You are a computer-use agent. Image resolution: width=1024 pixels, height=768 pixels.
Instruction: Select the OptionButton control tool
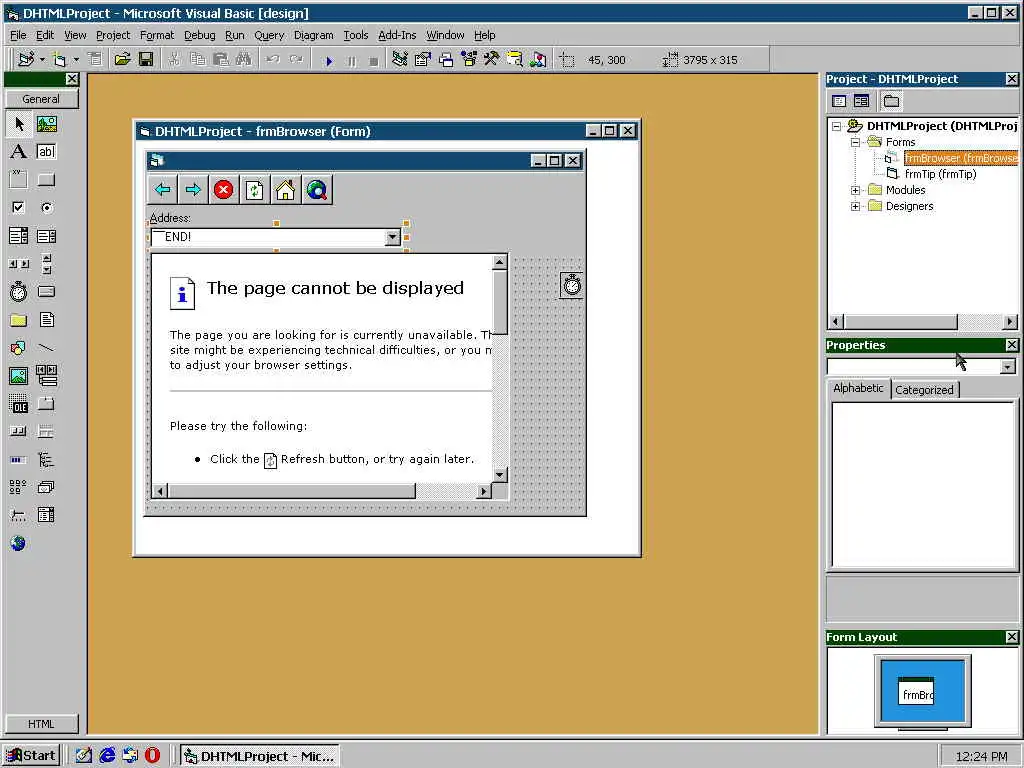(46, 208)
